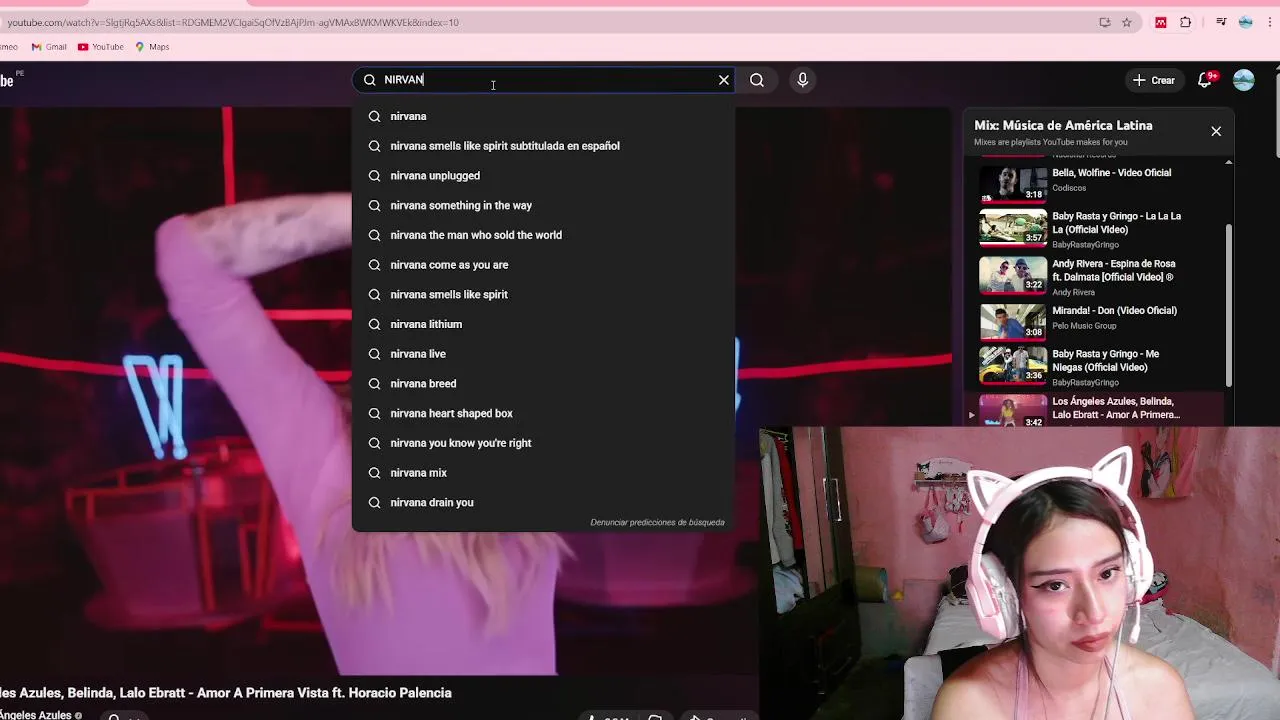Pick suggestion "nirvana come as you are"
This screenshot has width=1280, height=720.
543,265
